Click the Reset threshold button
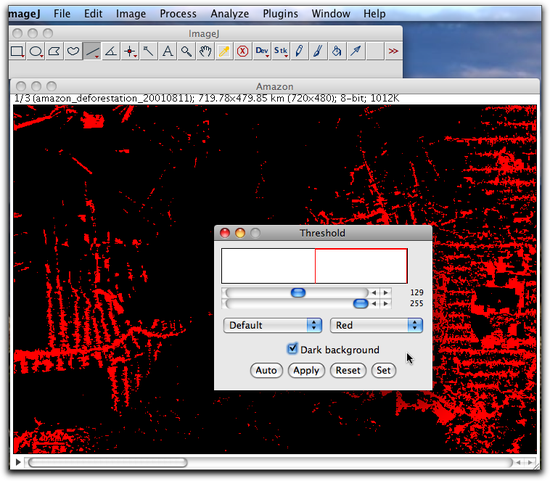This screenshot has height=481, width=550. pos(348,370)
